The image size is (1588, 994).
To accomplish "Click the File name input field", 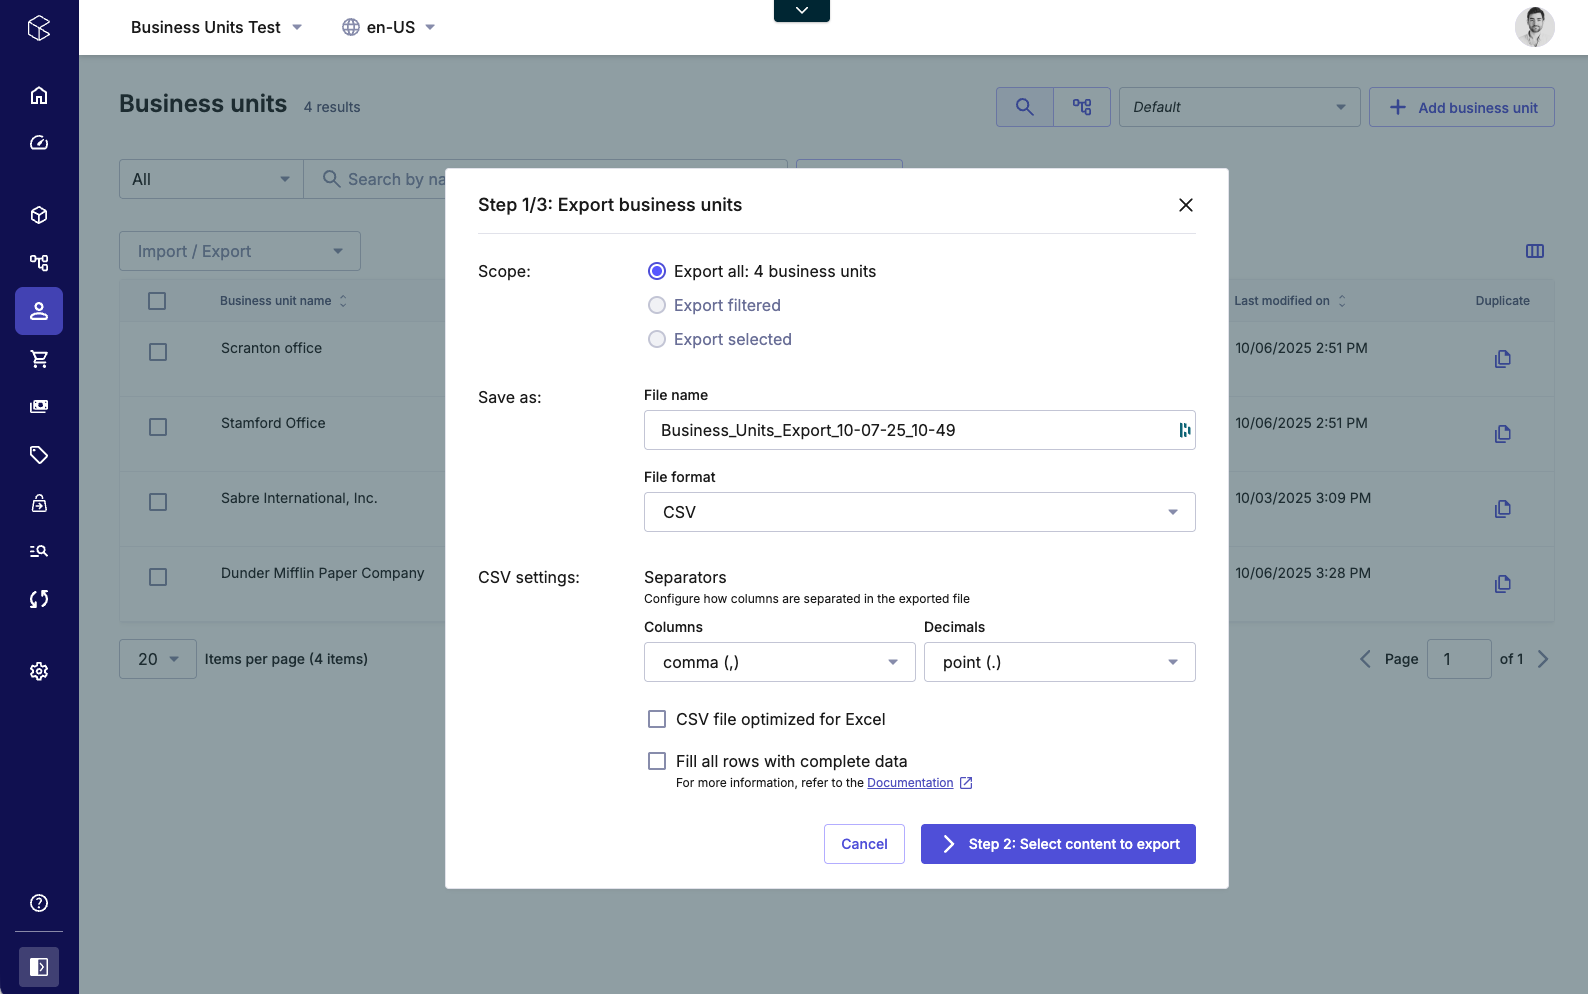I will [910, 430].
